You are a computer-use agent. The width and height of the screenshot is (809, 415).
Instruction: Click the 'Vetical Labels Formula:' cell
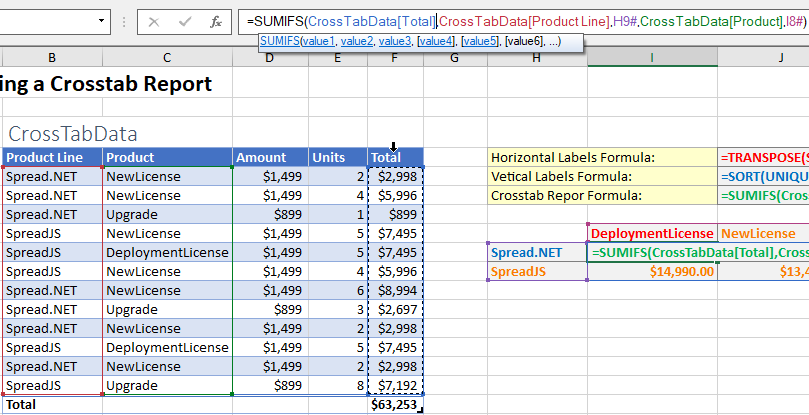click(602, 177)
